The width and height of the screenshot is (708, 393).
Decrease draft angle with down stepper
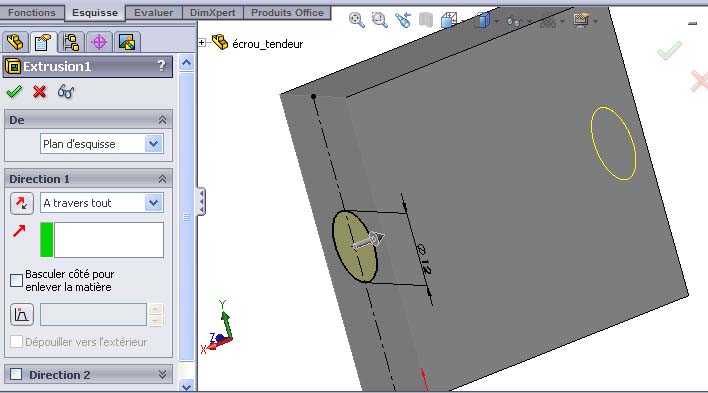click(155, 320)
